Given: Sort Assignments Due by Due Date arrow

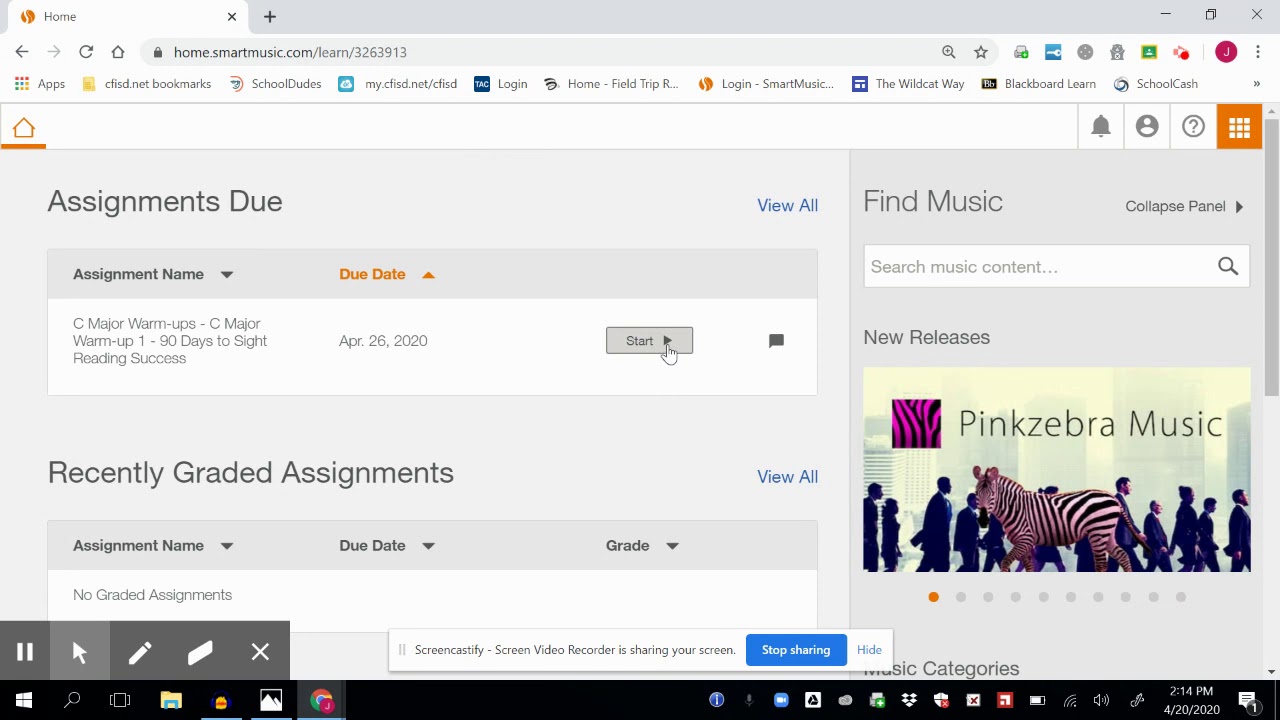Looking at the screenshot, I should click(x=428, y=274).
